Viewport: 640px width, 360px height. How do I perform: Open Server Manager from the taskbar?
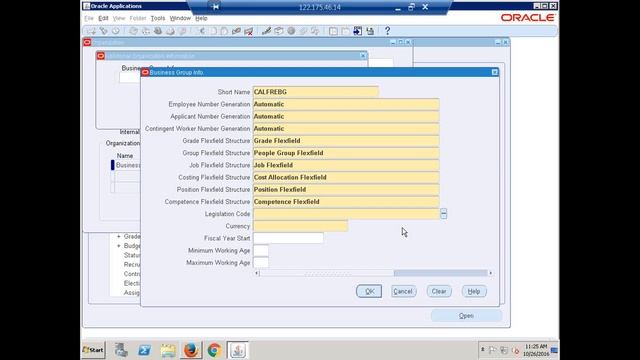[x=121, y=350]
